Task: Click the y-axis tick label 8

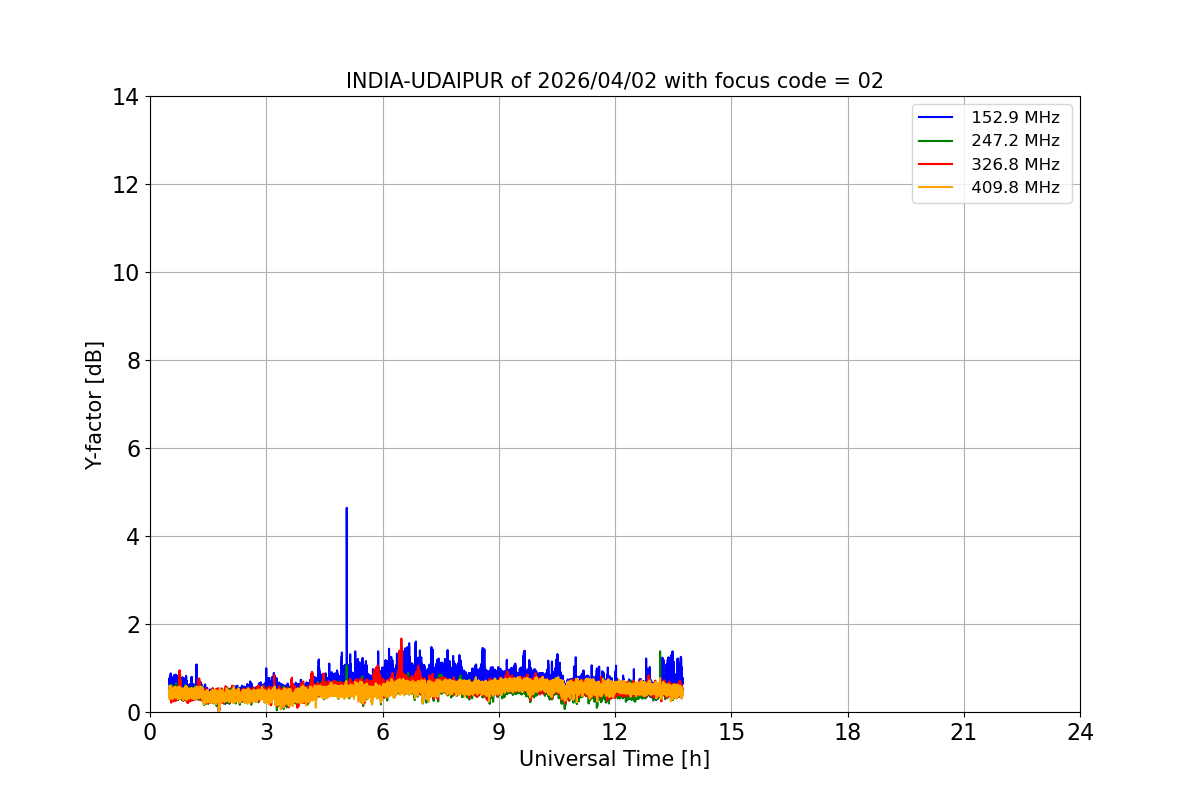Action: coord(132,361)
